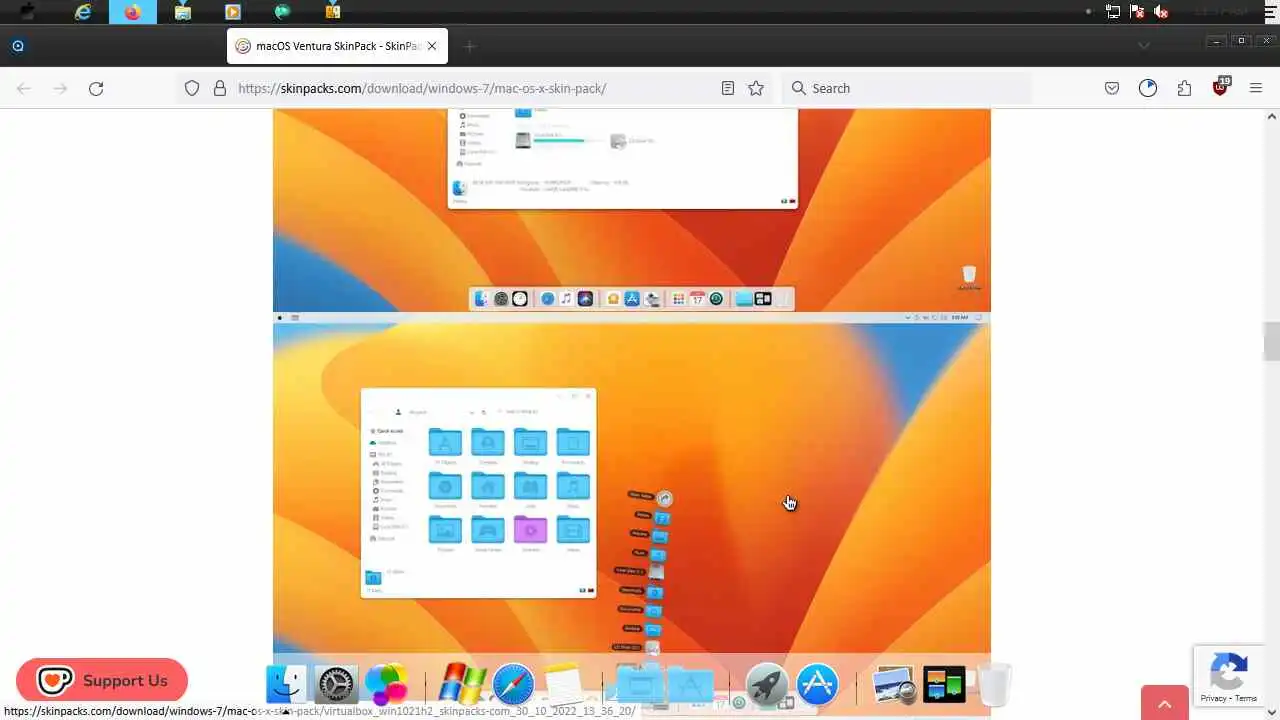Open the upper Ventura desktop screenshot
This screenshot has height=720, width=1280.
point(632,210)
